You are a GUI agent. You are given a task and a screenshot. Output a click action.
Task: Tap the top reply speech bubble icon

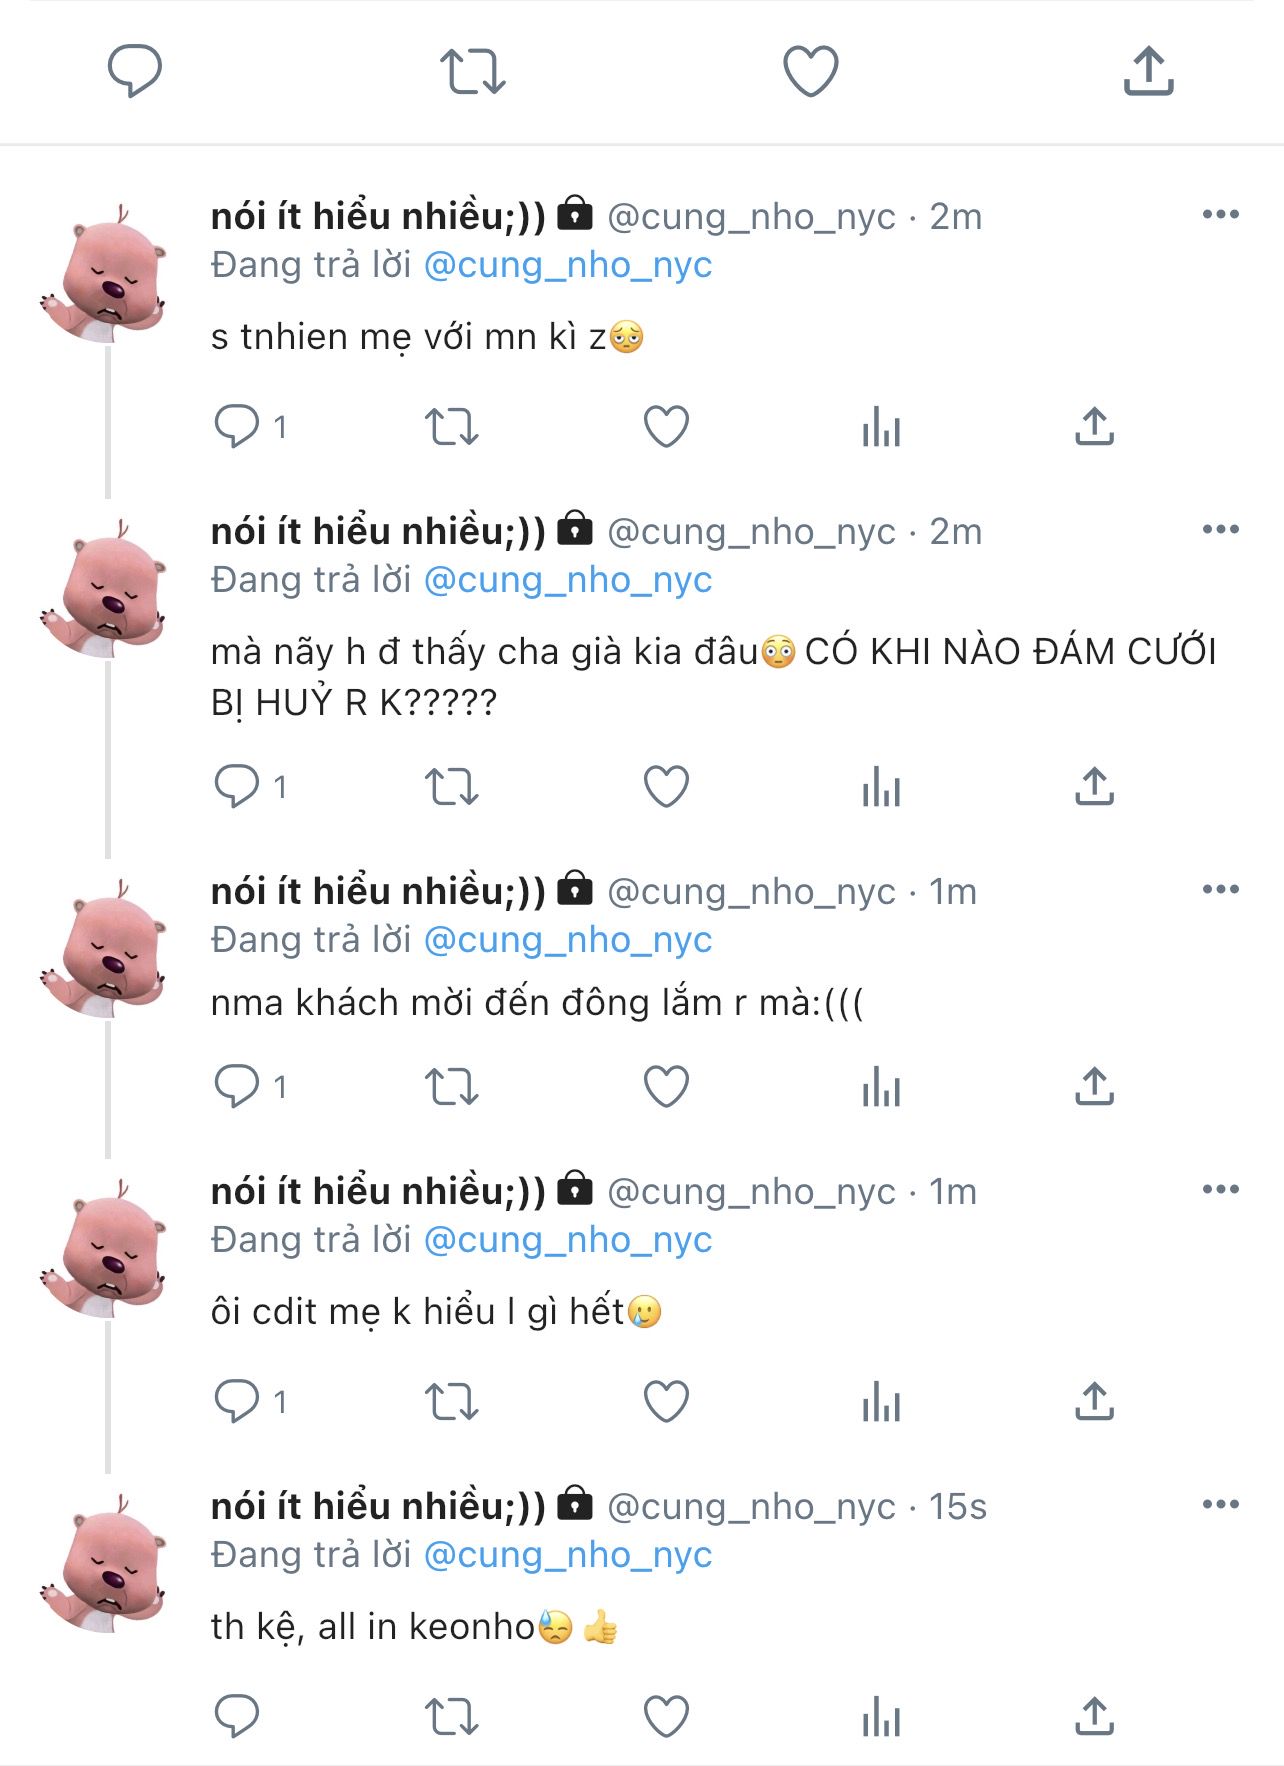135,71
